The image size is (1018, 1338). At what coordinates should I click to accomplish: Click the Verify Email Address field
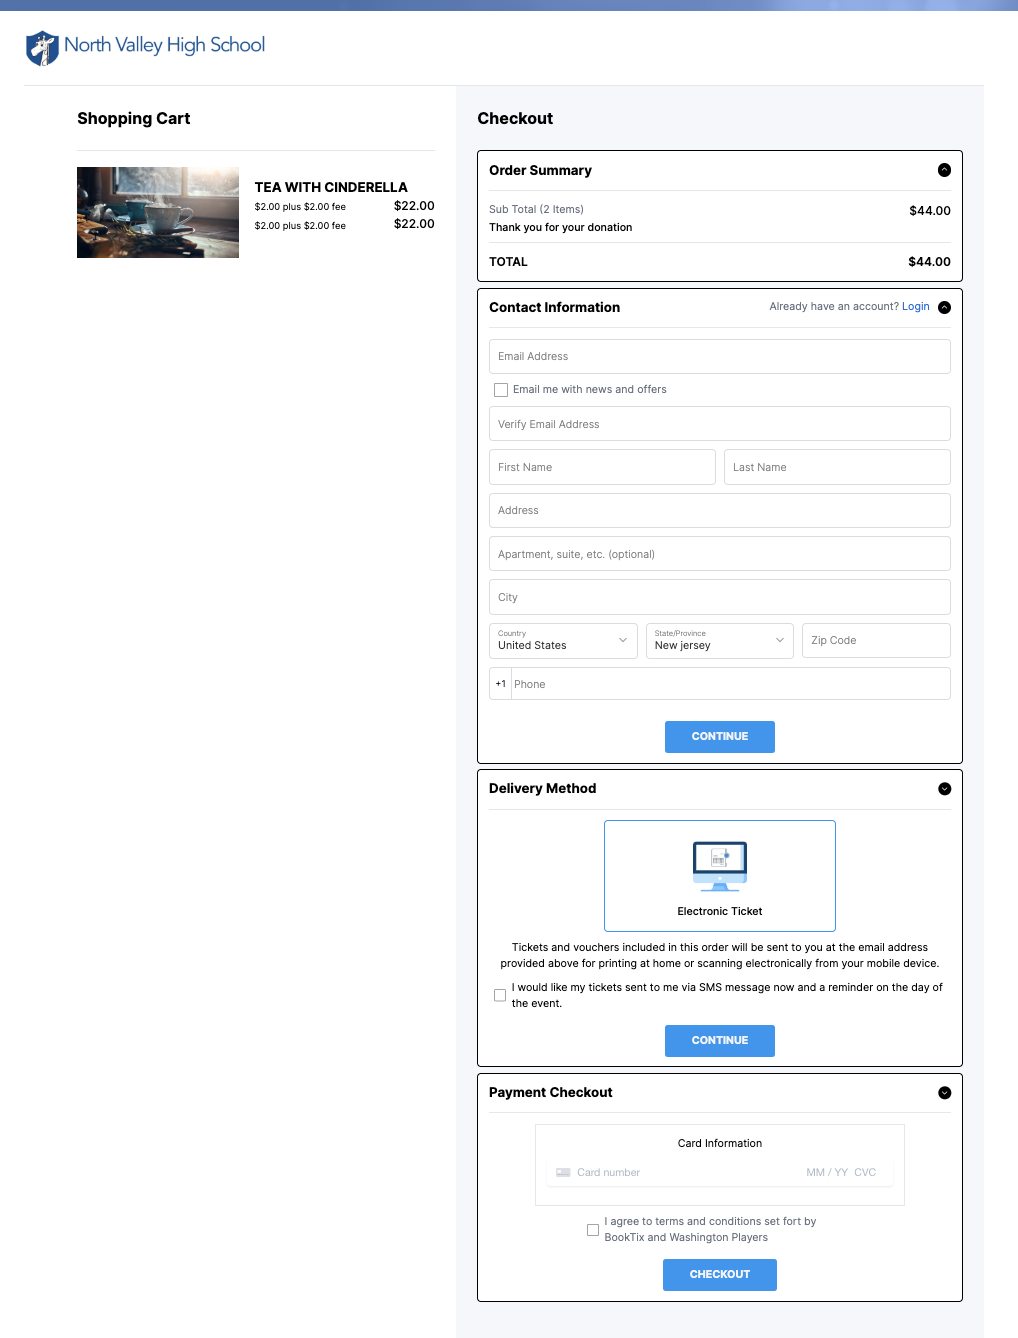tap(720, 424)
